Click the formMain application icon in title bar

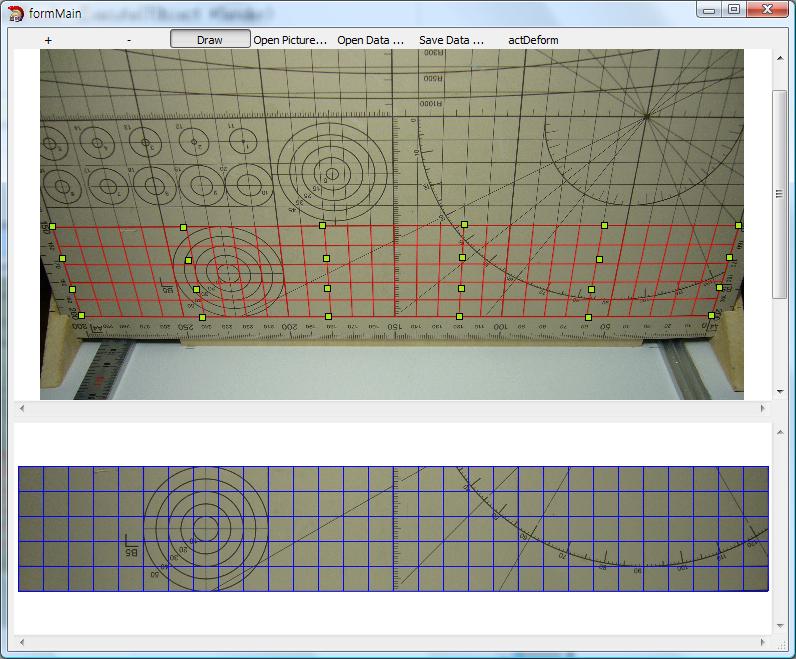(16, 12)
